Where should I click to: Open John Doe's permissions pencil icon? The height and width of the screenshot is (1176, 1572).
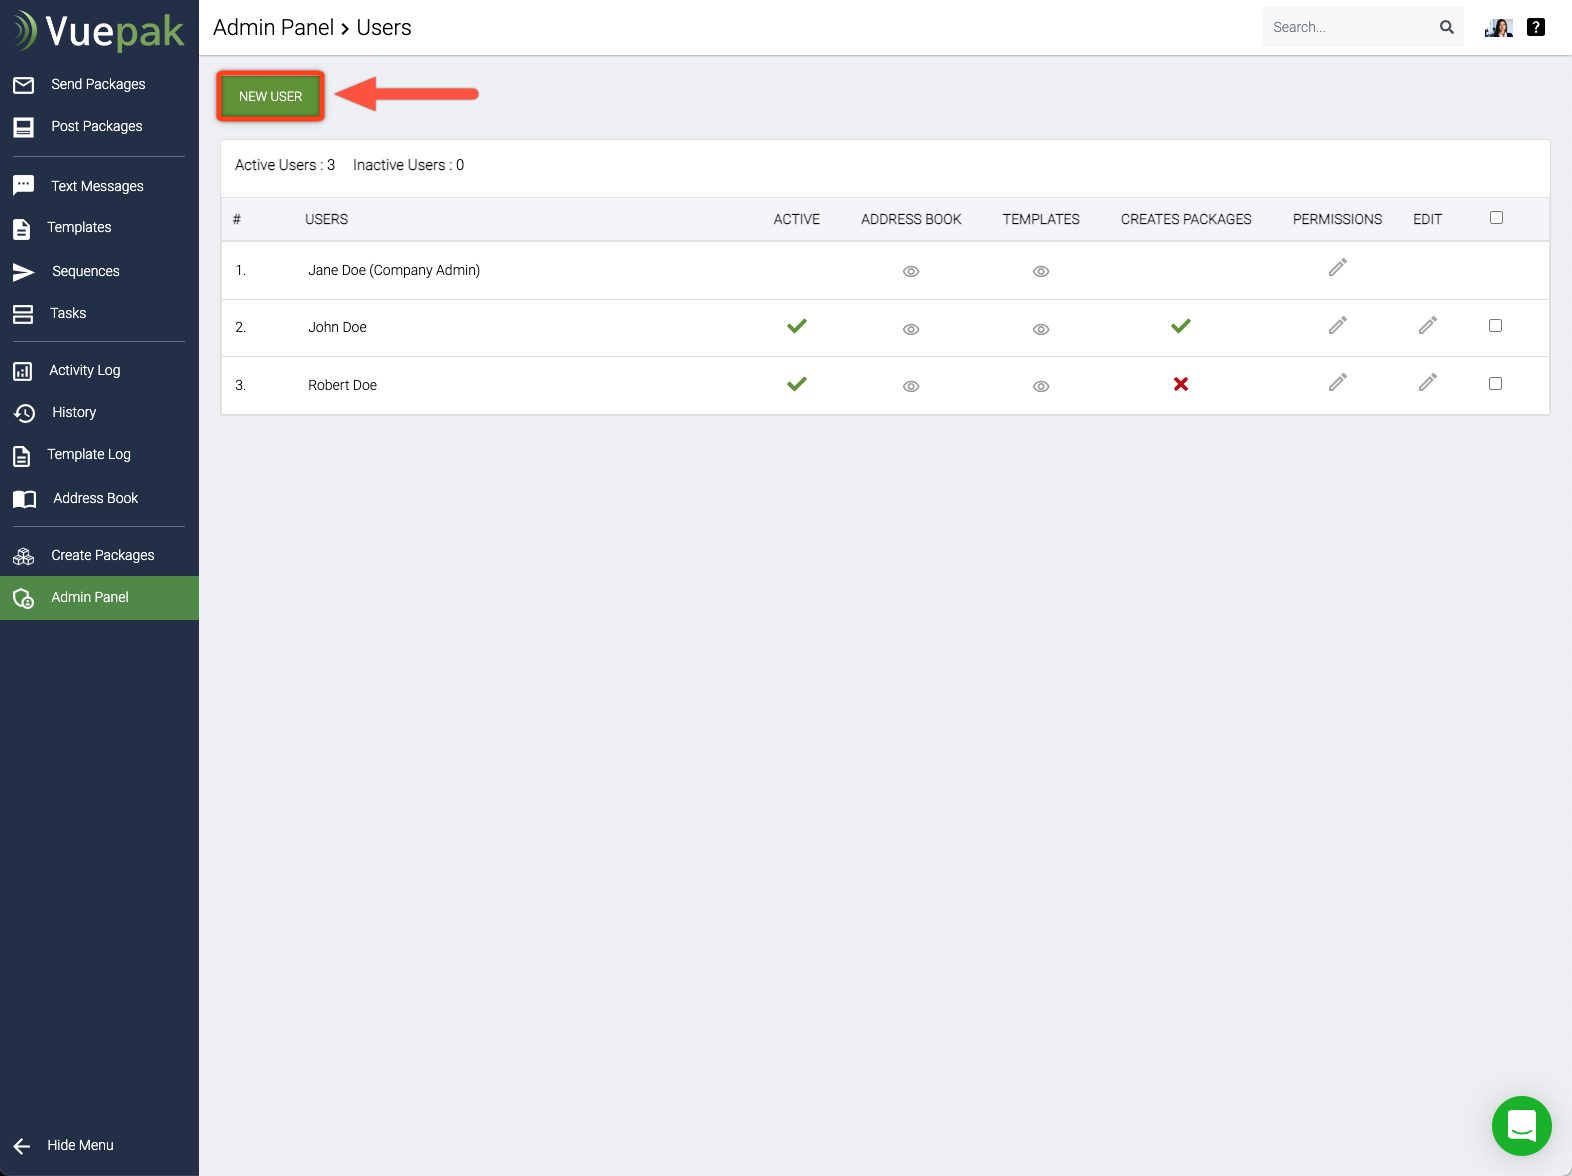click(x=1337, y=326)
